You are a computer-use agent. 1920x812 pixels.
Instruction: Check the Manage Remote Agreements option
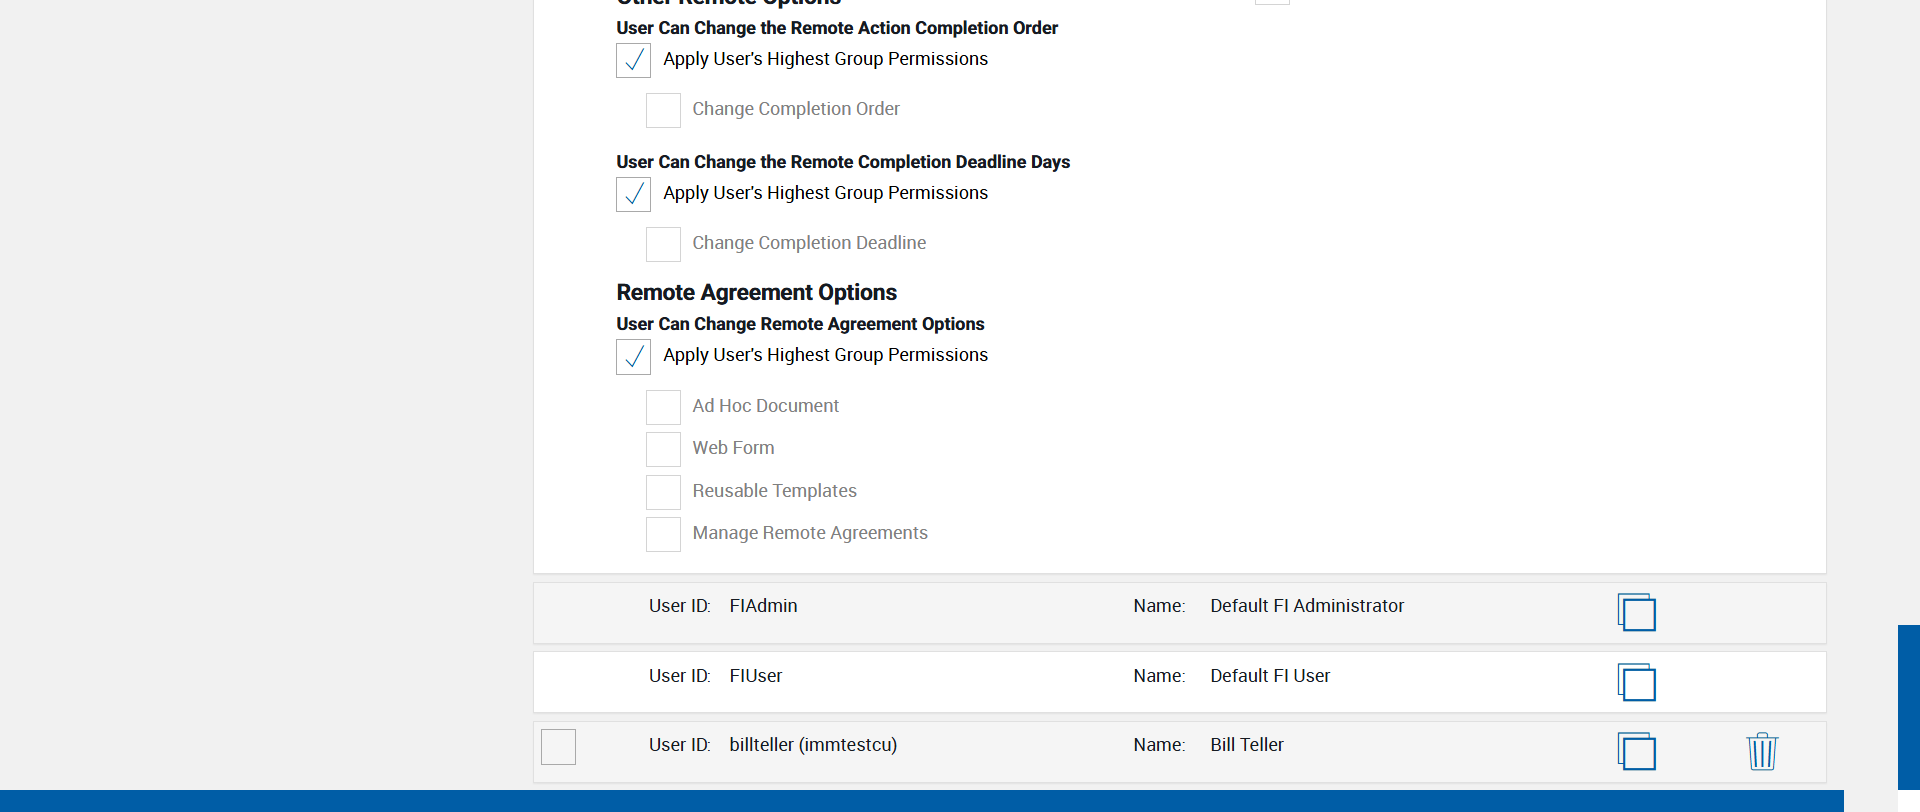pos(663,534)
